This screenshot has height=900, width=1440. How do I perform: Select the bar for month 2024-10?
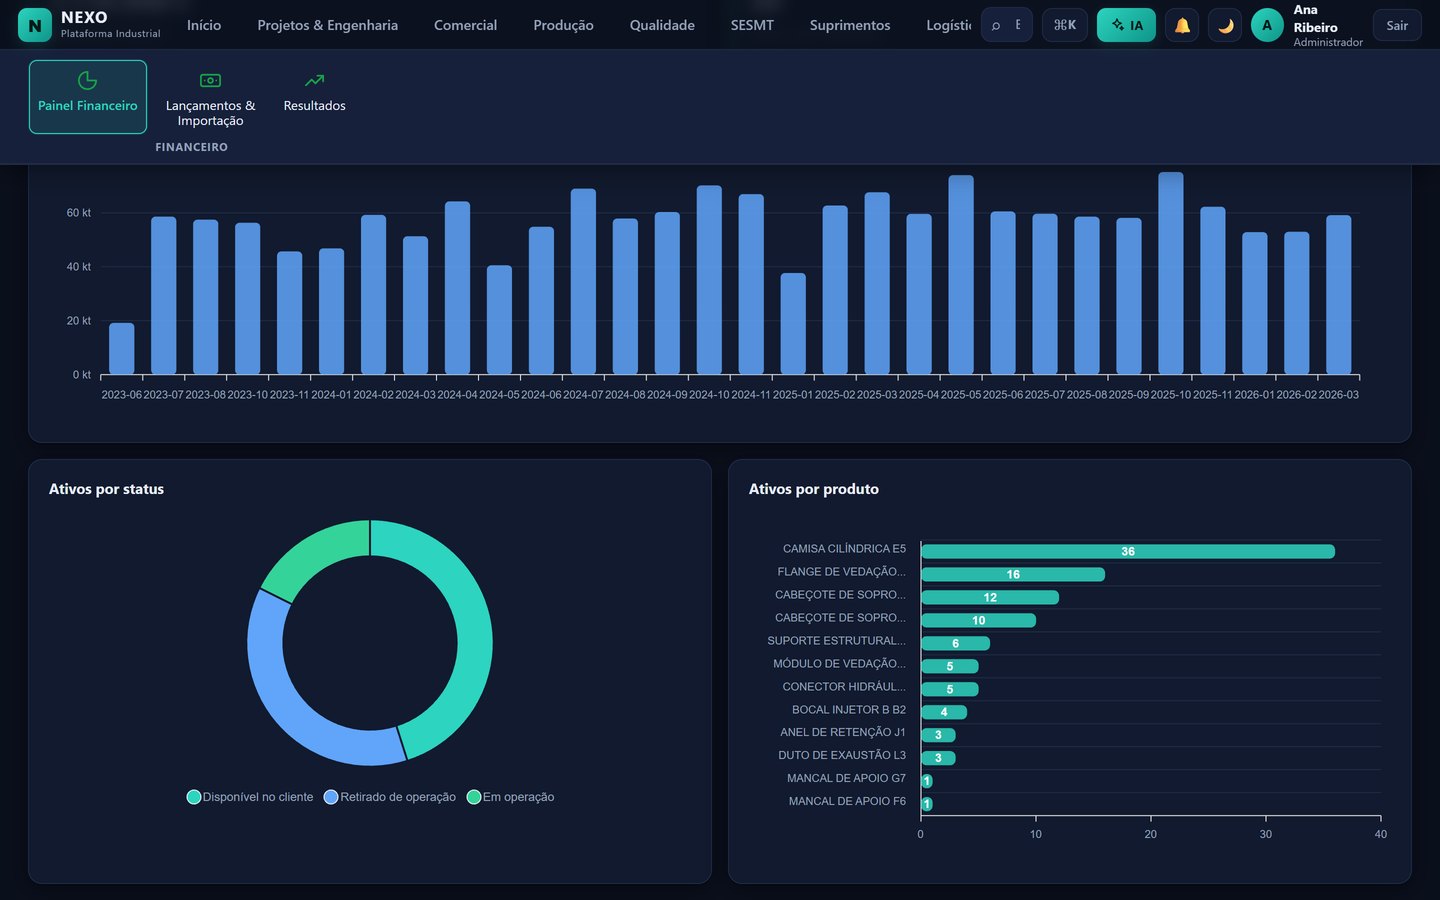pyautogui.click(x=710, y=280)
